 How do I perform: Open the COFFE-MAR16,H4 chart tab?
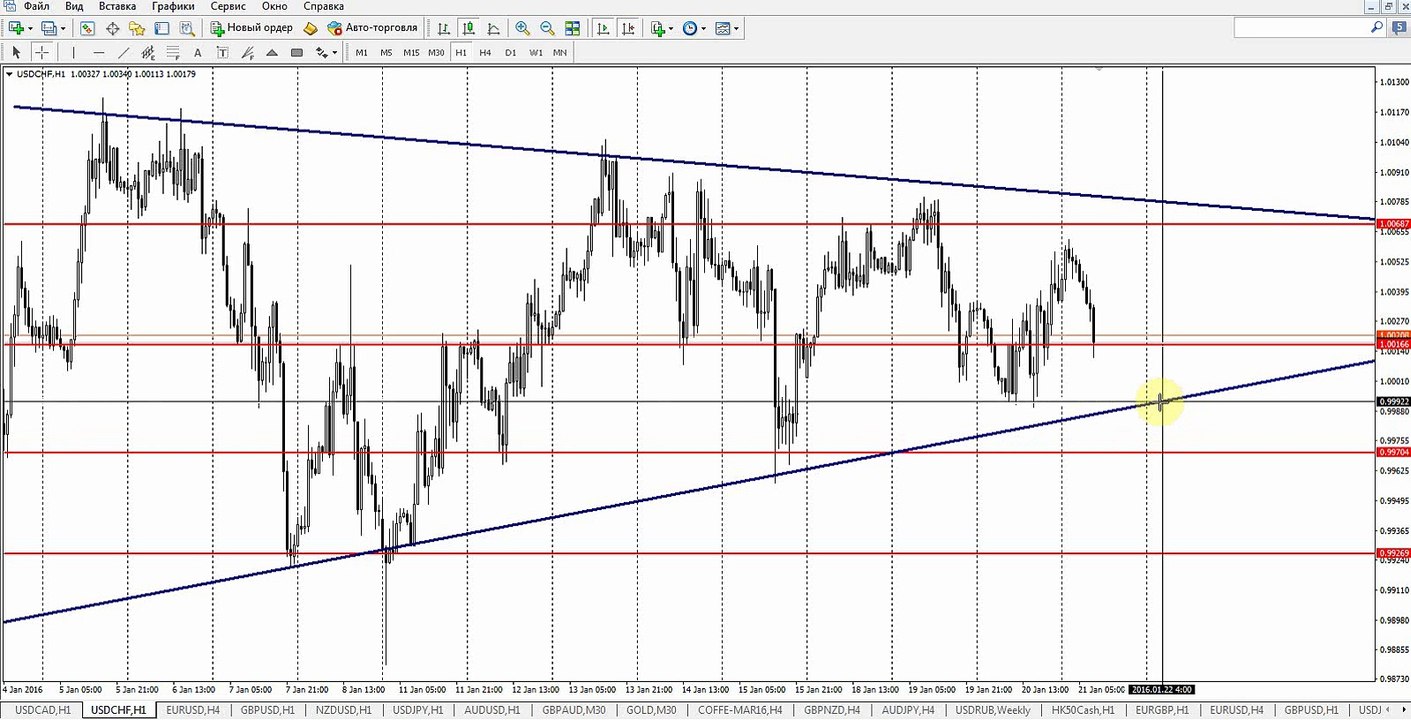(739, 710)
